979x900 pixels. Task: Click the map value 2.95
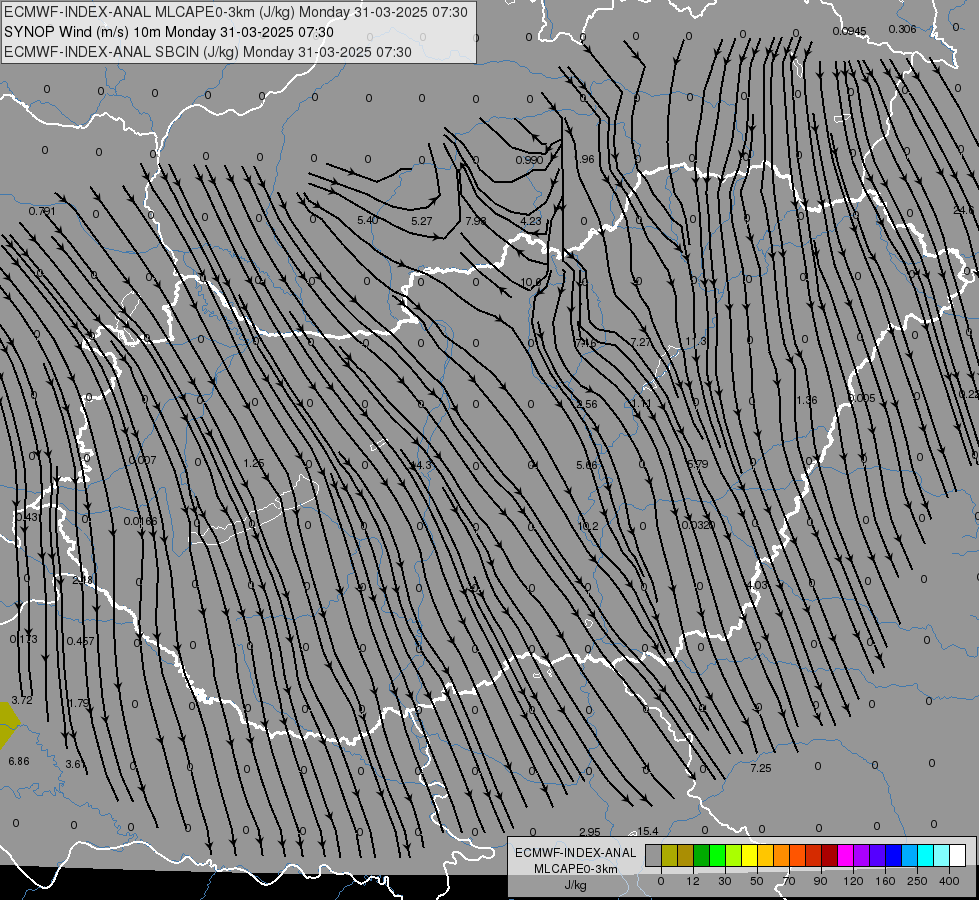590,832
